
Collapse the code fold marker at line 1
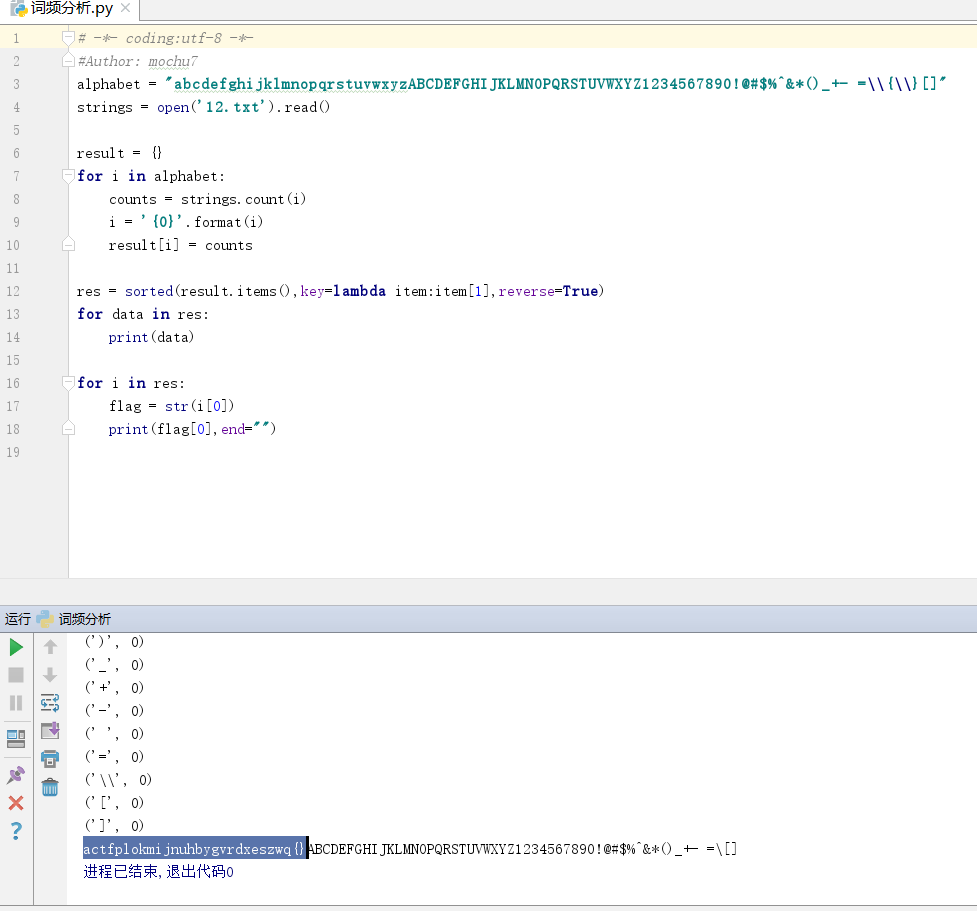click(x=68, y=38)
